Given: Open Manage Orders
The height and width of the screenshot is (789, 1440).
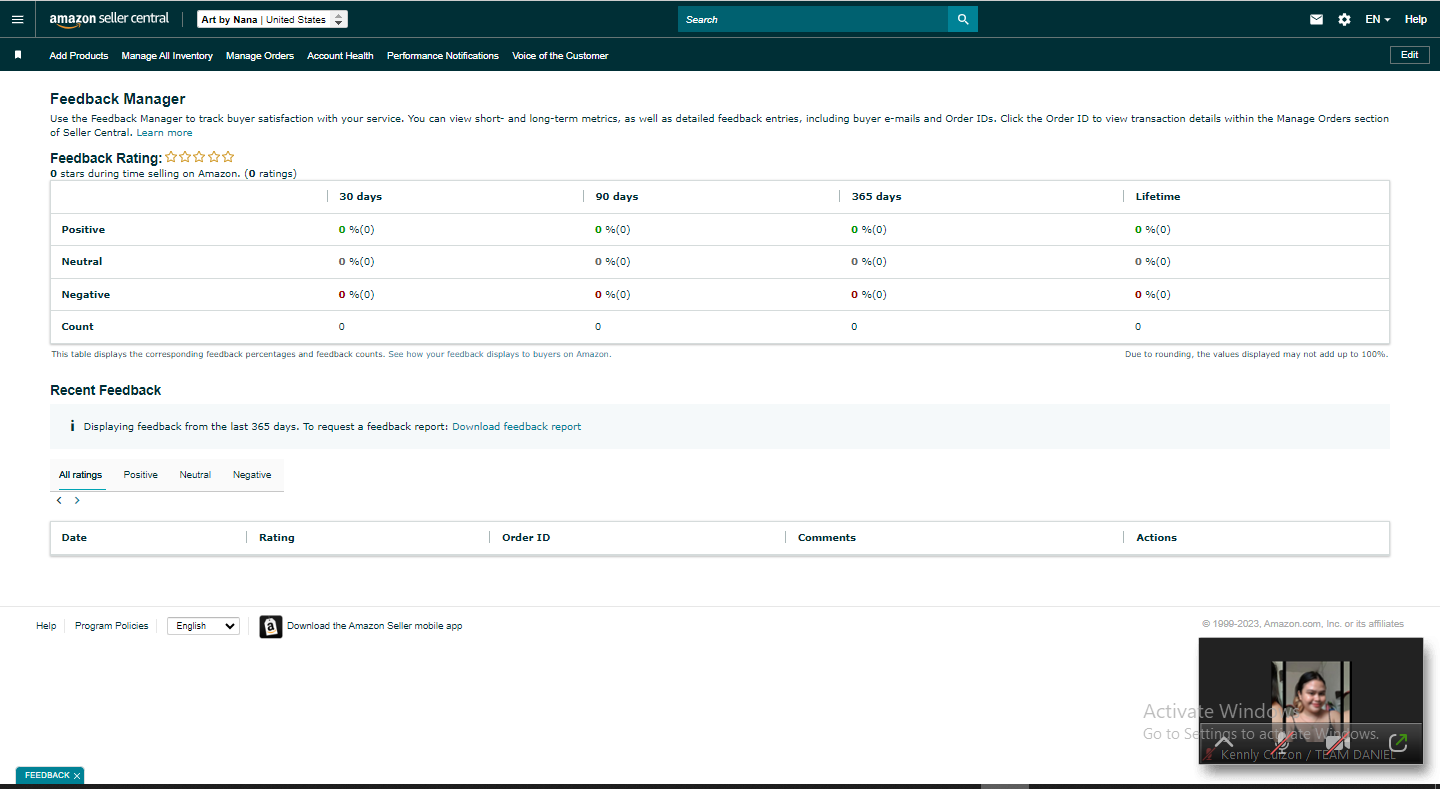Looking at the screenshot, I should click(x=260, y=56).
